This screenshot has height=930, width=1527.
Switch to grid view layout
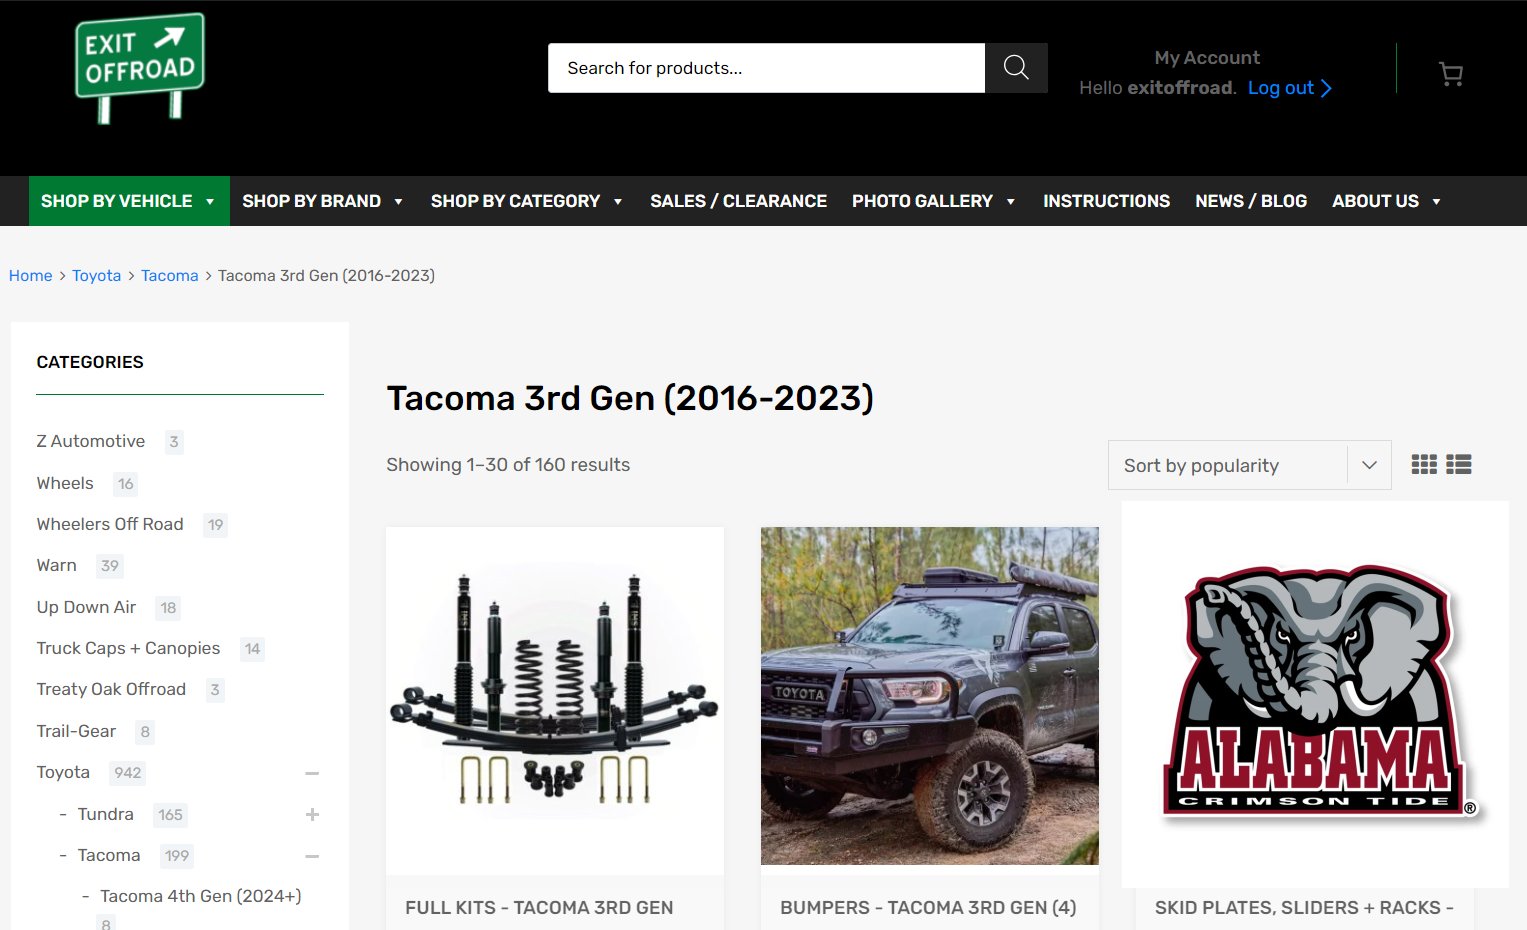tap(1424, 464)
